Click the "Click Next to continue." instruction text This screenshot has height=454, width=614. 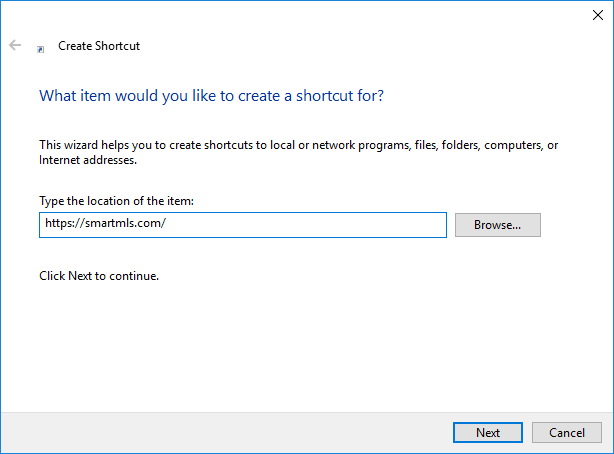coord(99,275)
